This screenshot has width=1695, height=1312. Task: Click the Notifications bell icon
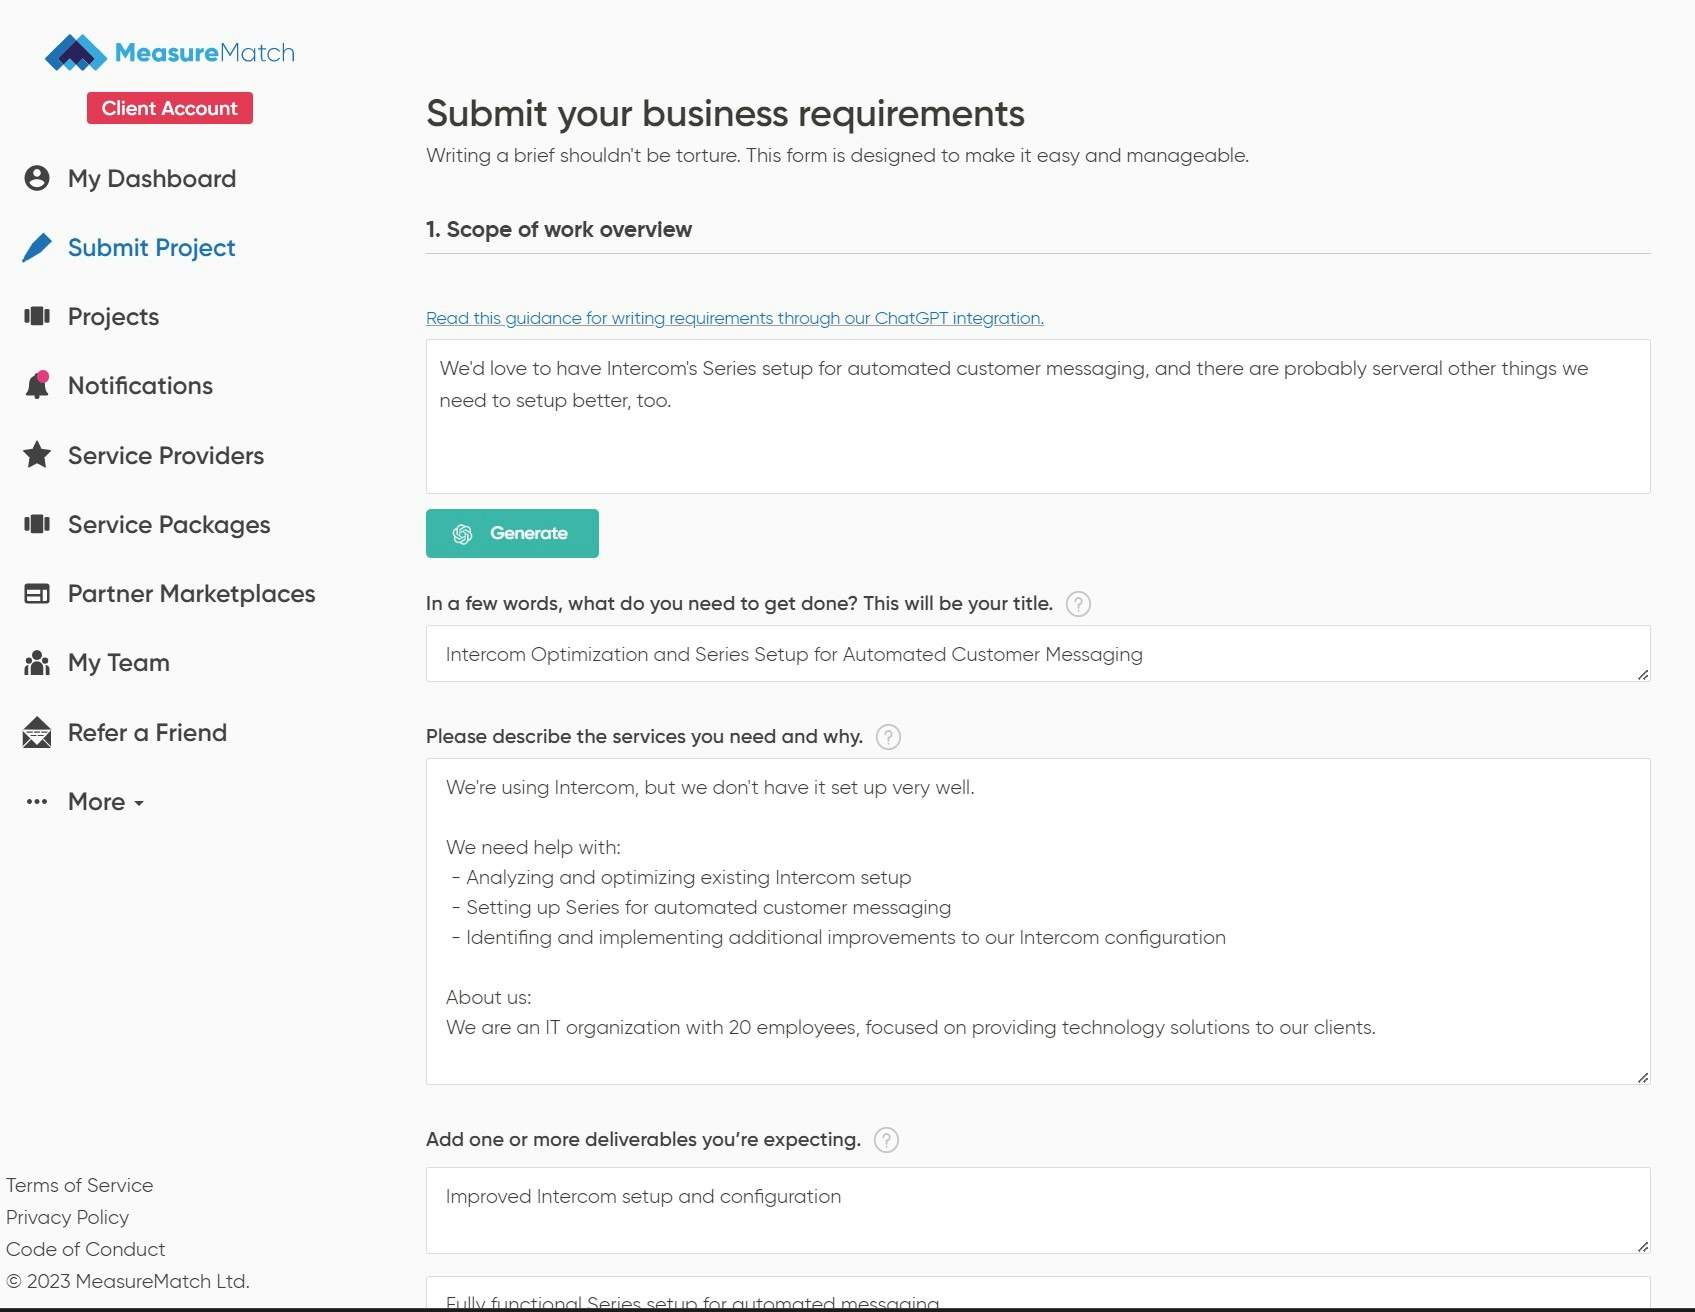(37, 385)
